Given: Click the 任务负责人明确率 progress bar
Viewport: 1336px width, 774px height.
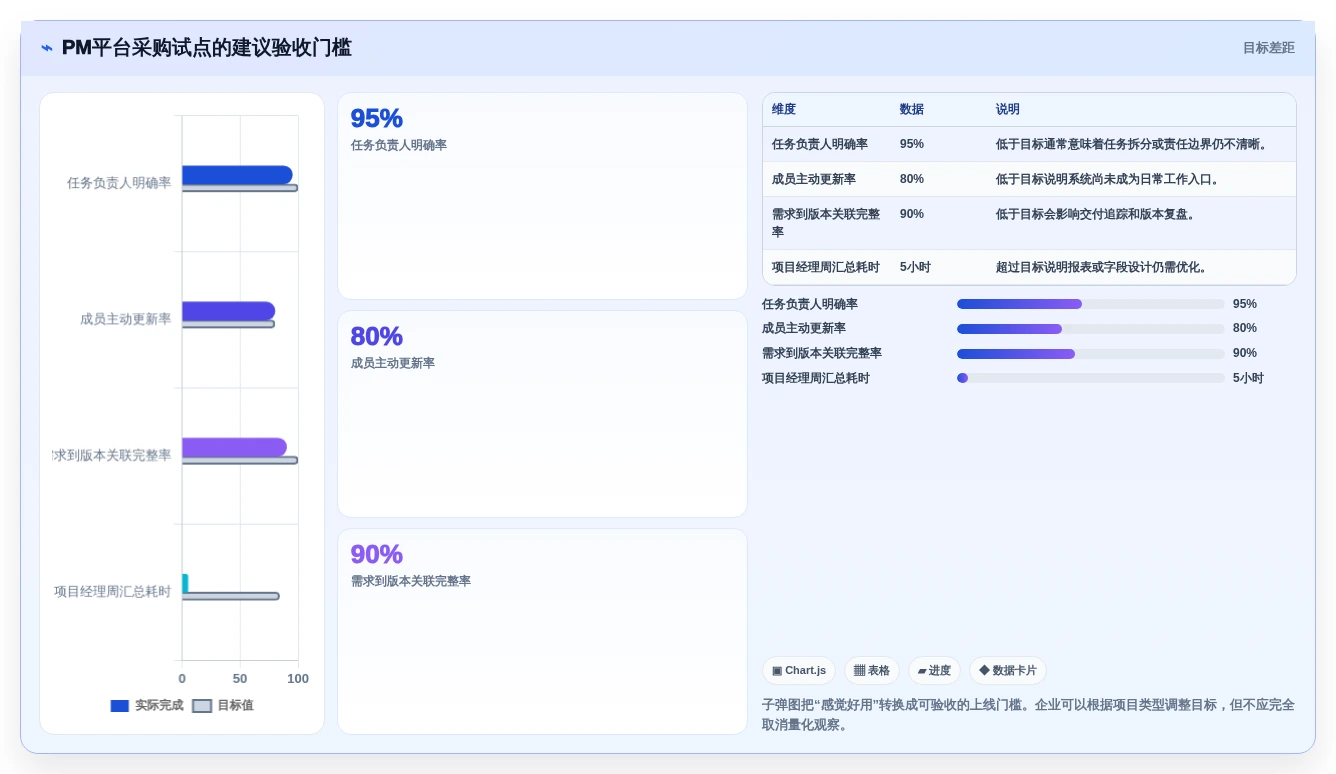Looking at the screenshot, I should (x=1091, y=304).
